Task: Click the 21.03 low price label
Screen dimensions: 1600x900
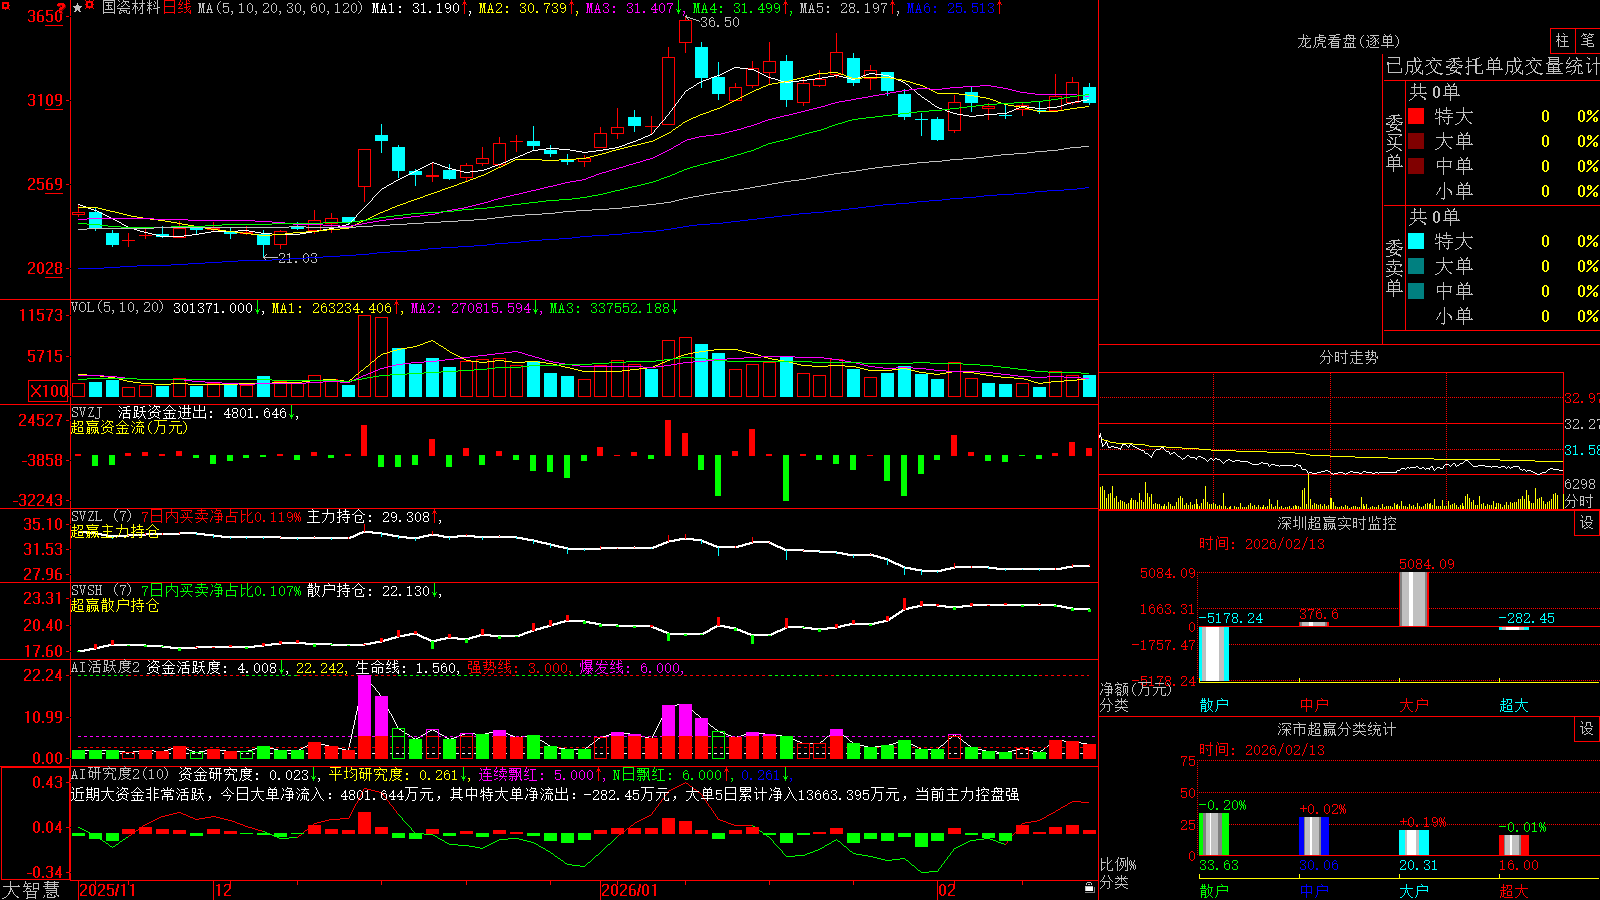Action: point(297,258)
